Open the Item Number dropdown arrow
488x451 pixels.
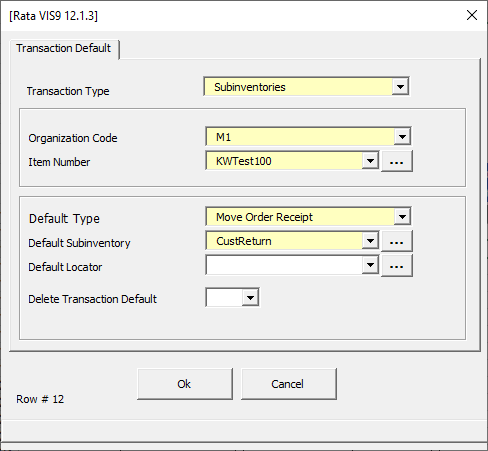370,161
